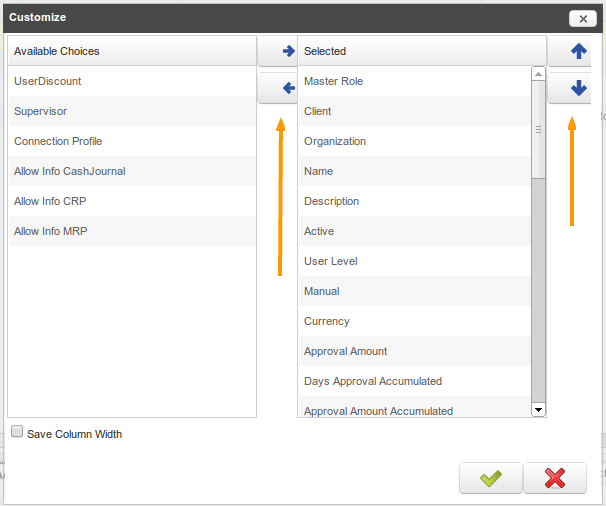Cancel with the red X button

coord(554,478)
